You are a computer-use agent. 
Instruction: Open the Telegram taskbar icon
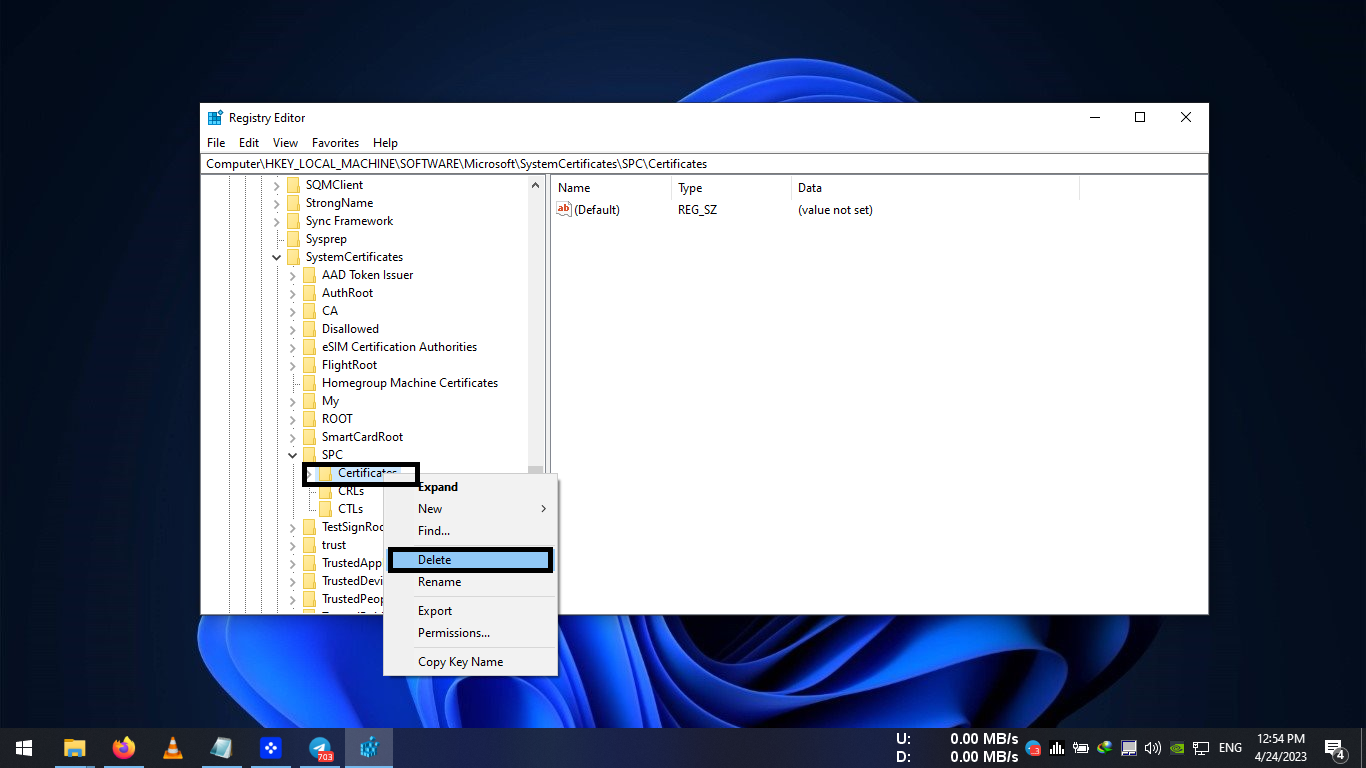point(320,747)
